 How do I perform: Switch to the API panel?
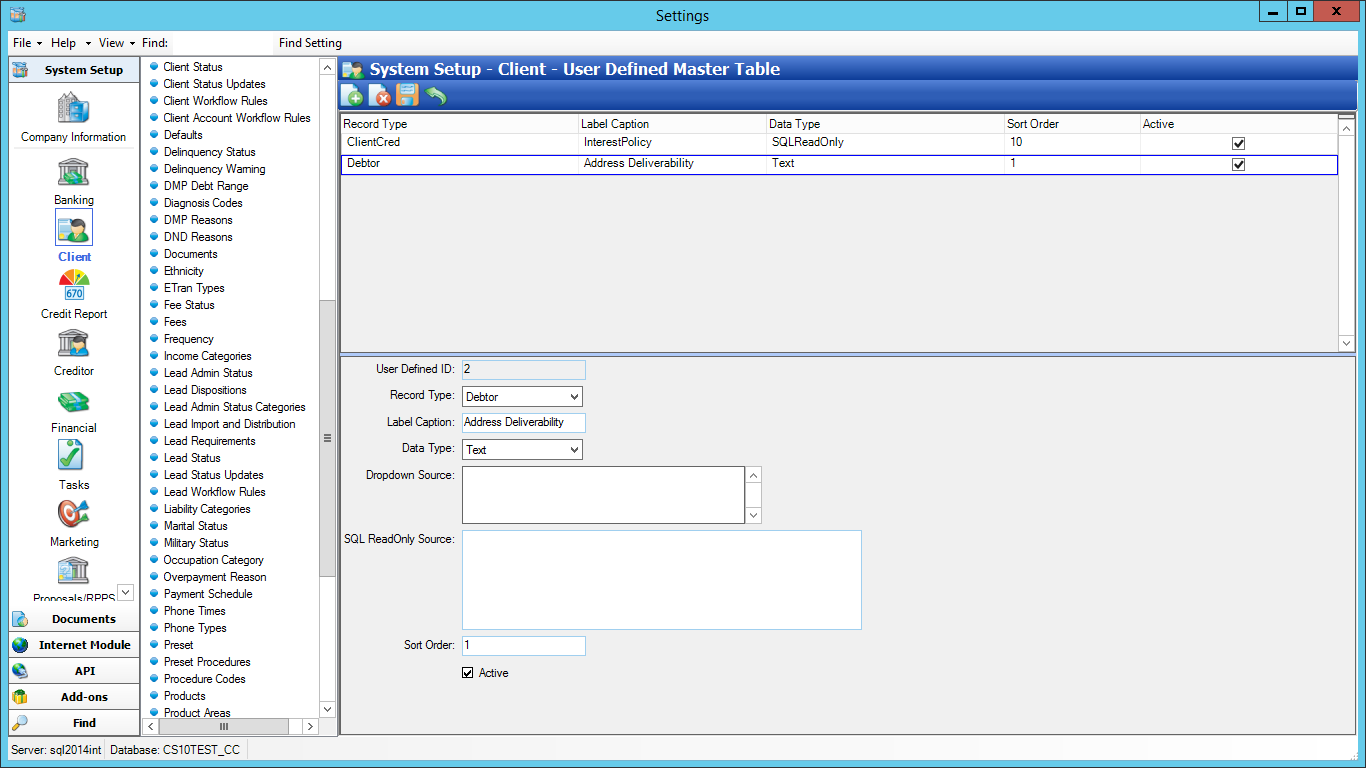click(x=74, y=671)
